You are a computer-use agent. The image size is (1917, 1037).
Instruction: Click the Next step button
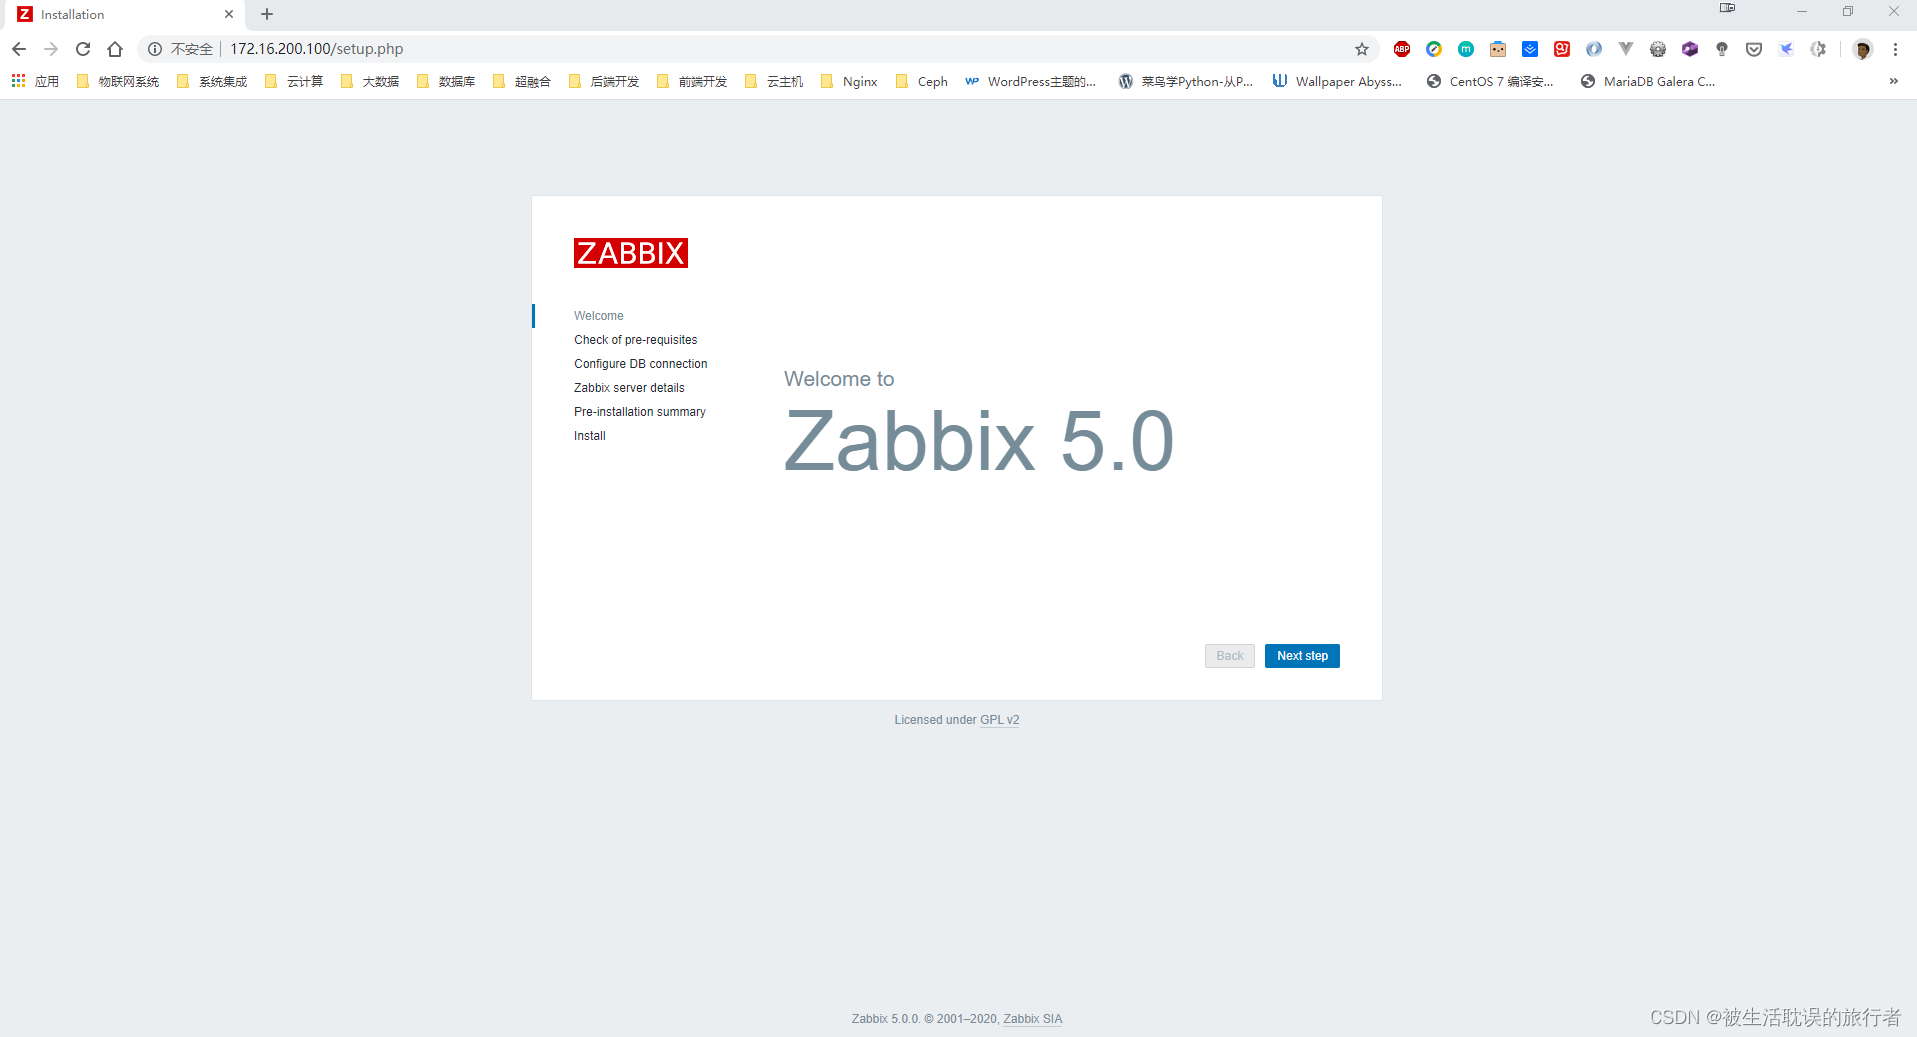pyautogui.click(x=1302, y=656)
